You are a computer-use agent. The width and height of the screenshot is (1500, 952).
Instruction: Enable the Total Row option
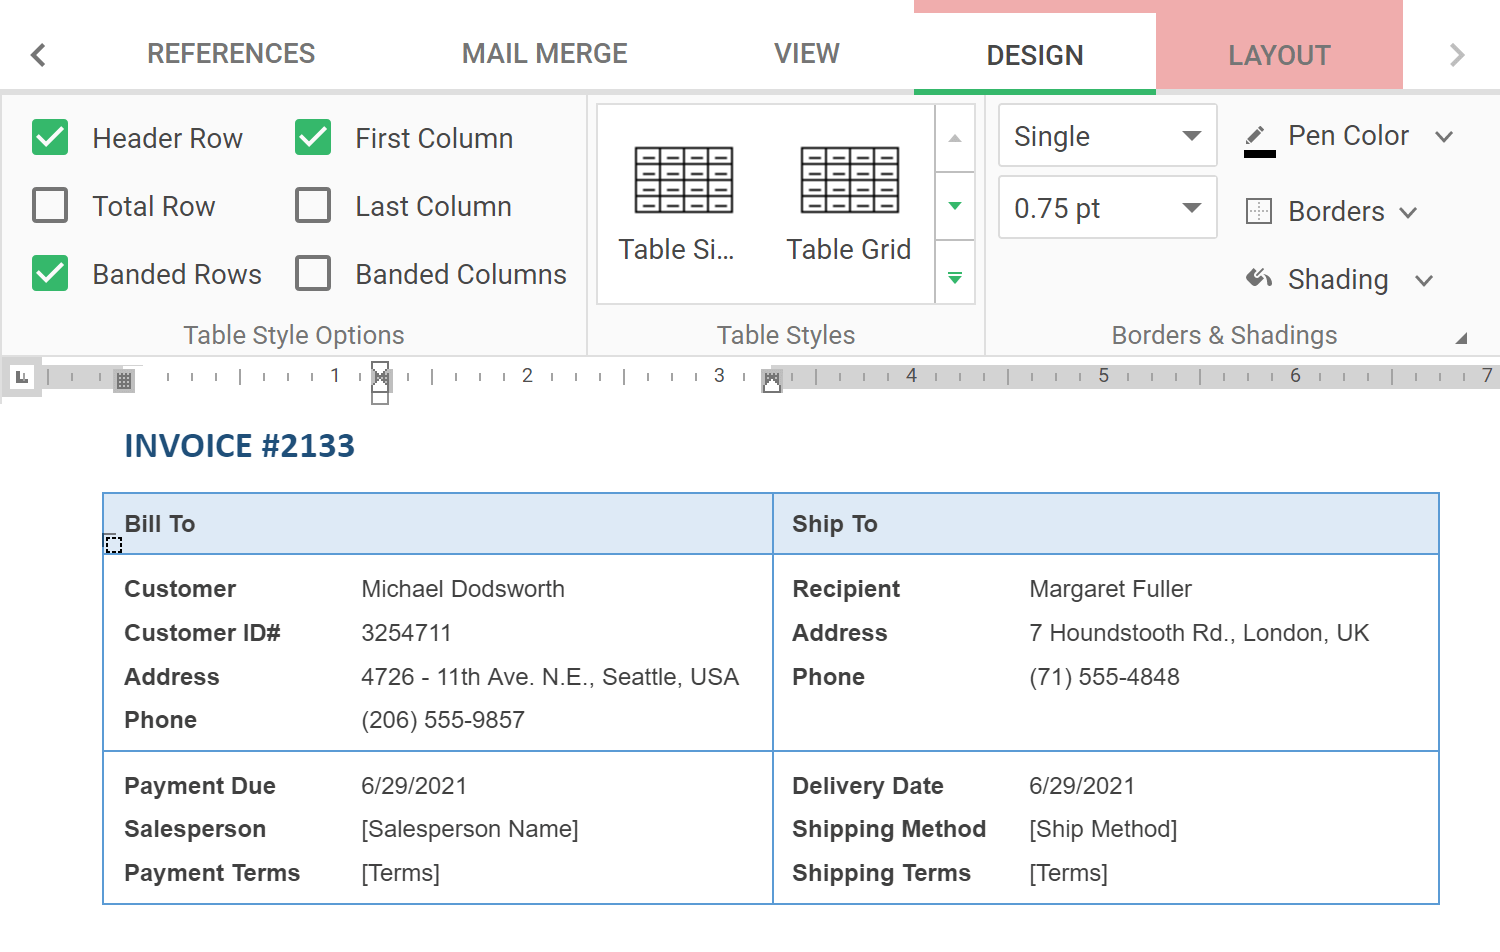[x=50, y=206]
